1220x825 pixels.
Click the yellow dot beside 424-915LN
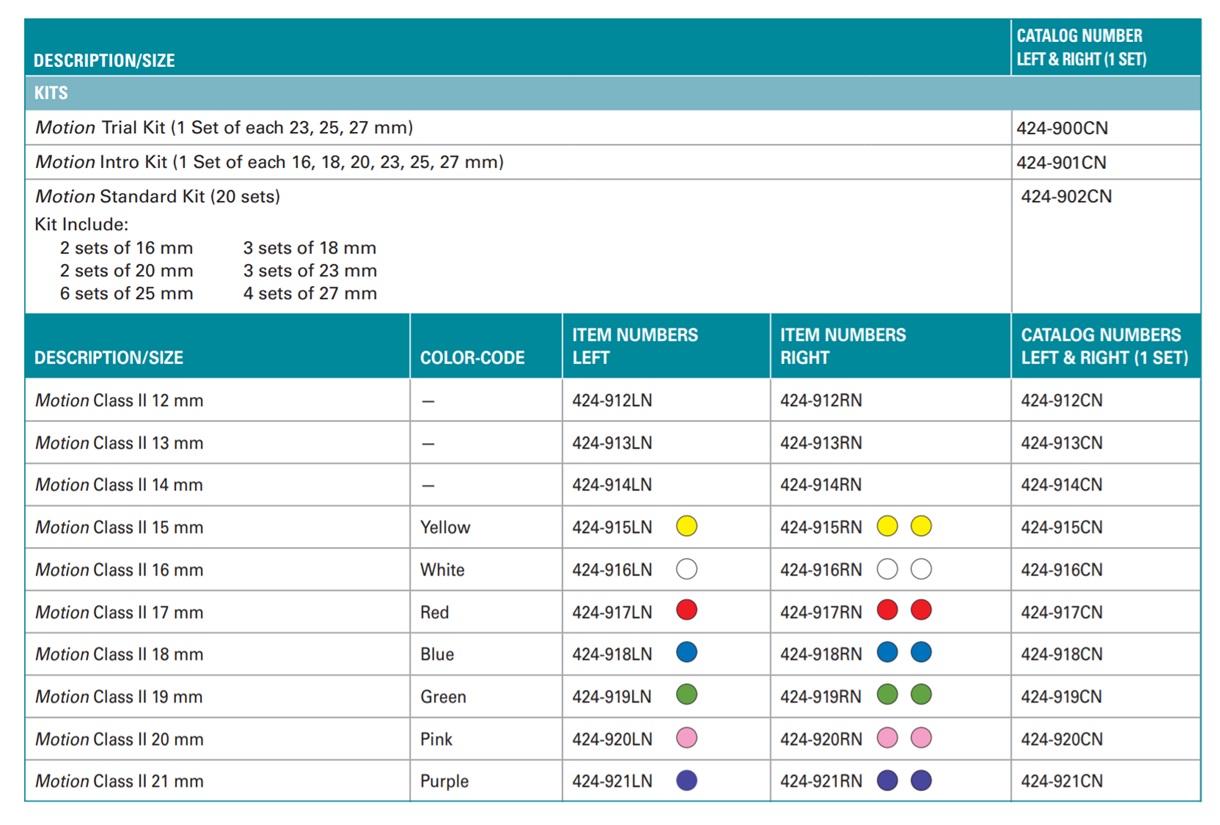pos(686,526)
